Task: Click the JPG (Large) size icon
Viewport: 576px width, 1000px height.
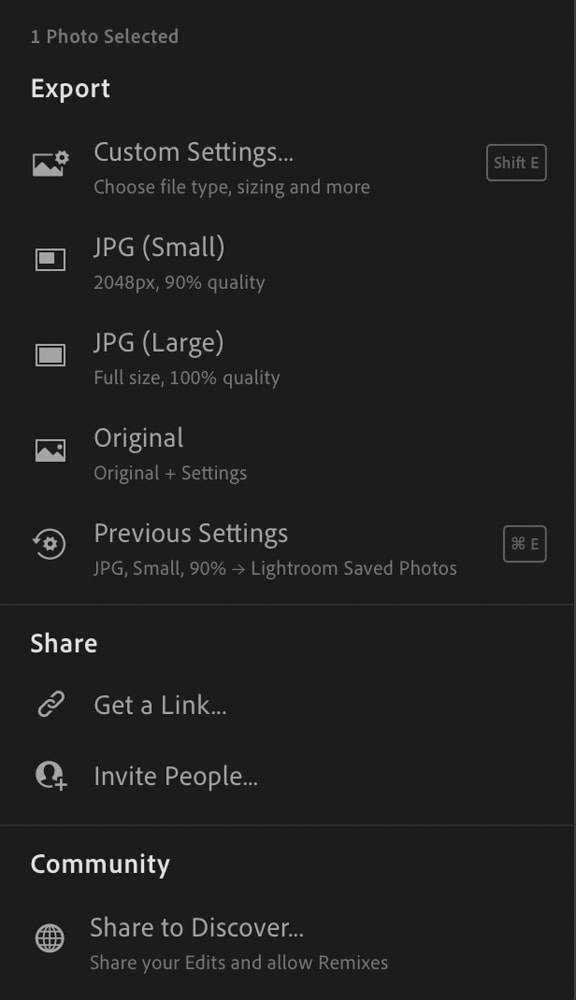Action: point(50,355)
